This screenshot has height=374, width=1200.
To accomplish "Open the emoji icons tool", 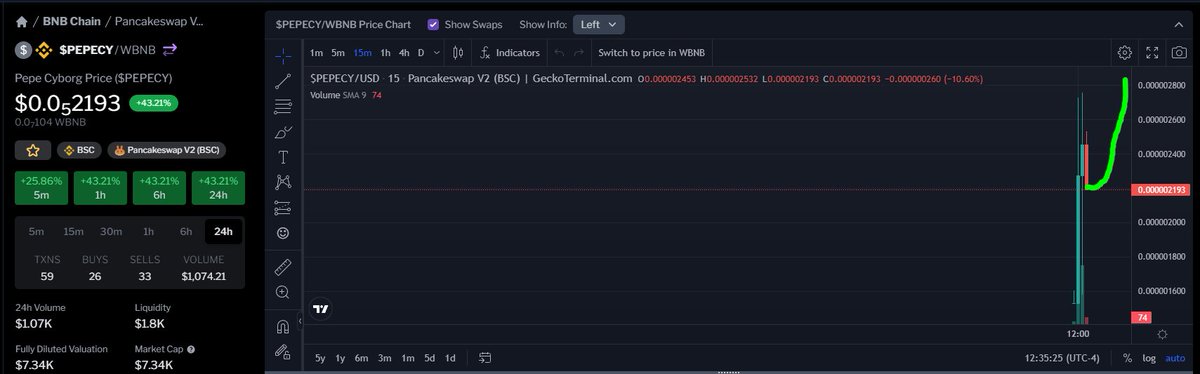I will pyautogui.click(x=283, y=233).
